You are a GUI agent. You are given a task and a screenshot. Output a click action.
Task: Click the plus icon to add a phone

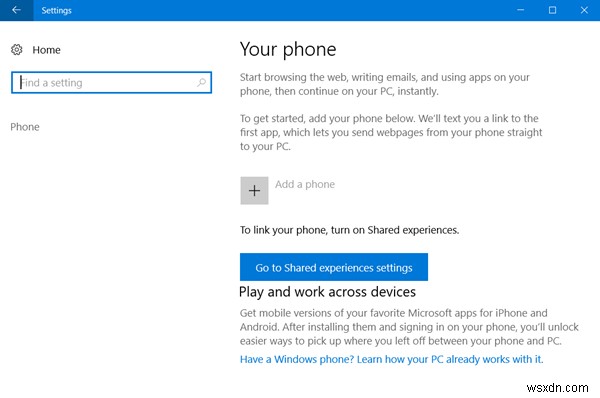coord(254,190)
